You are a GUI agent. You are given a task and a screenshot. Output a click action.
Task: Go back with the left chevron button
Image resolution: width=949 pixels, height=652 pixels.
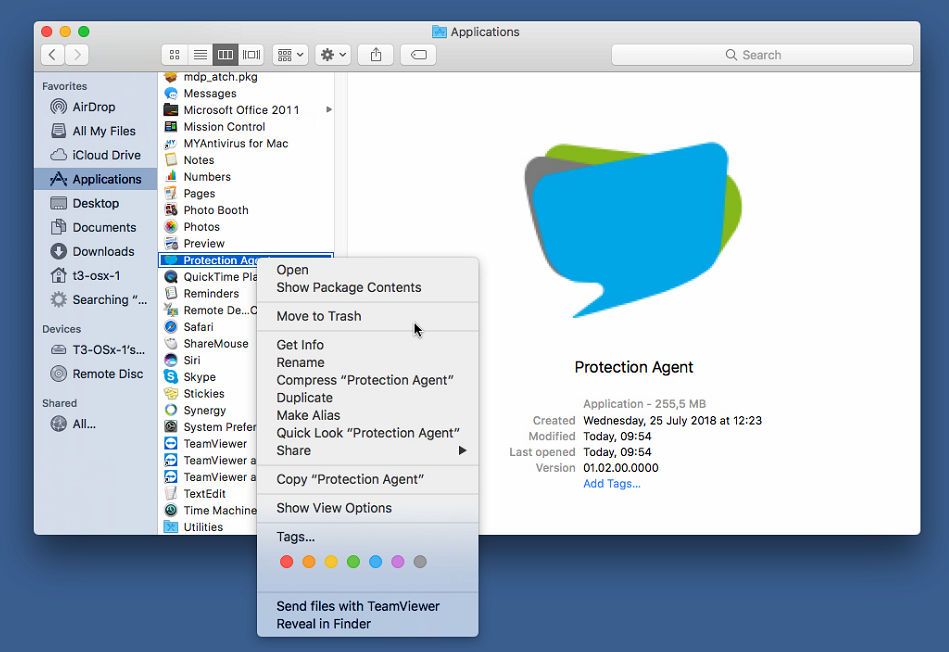point(53,54)
